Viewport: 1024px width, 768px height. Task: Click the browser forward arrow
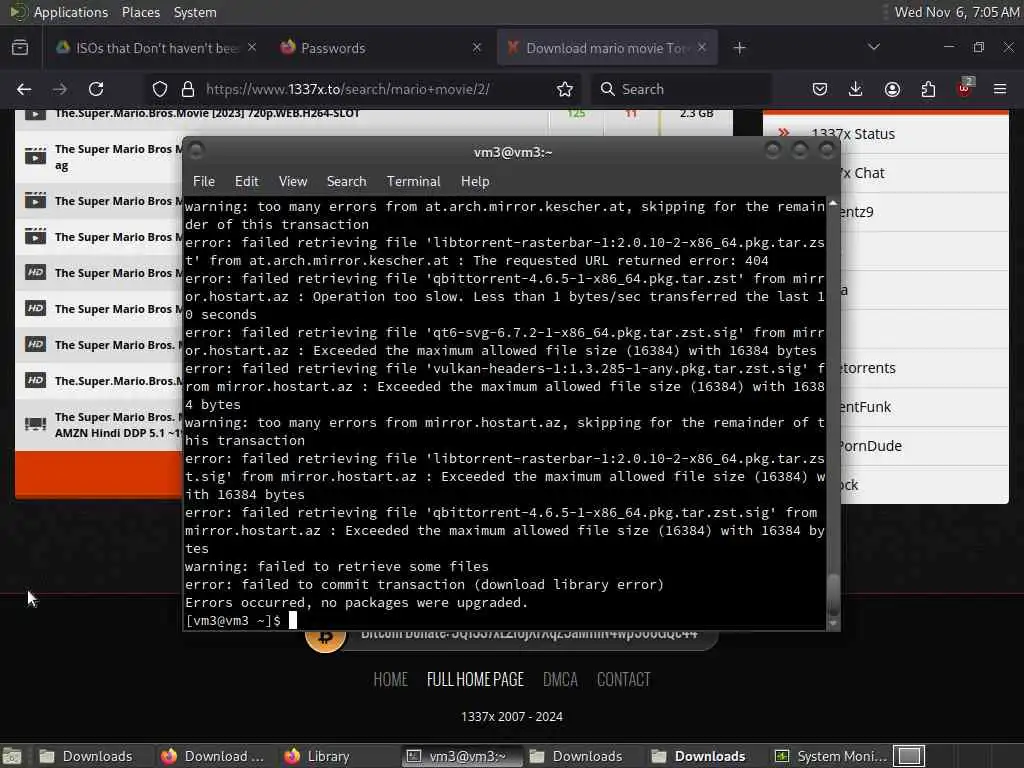tap(59, 89)
